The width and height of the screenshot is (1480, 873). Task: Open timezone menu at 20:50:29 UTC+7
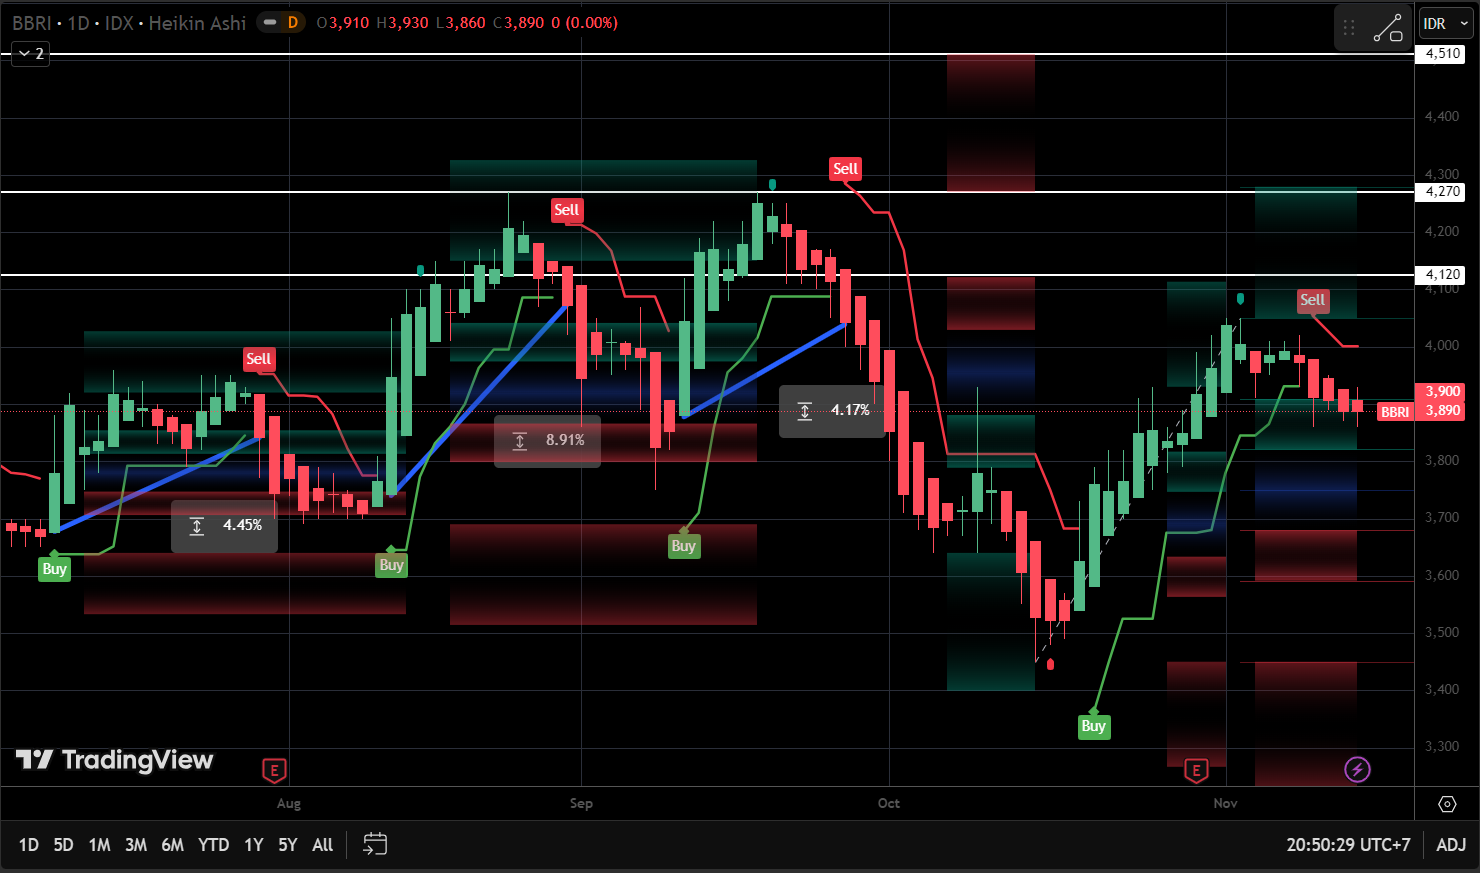[1348, 845]
